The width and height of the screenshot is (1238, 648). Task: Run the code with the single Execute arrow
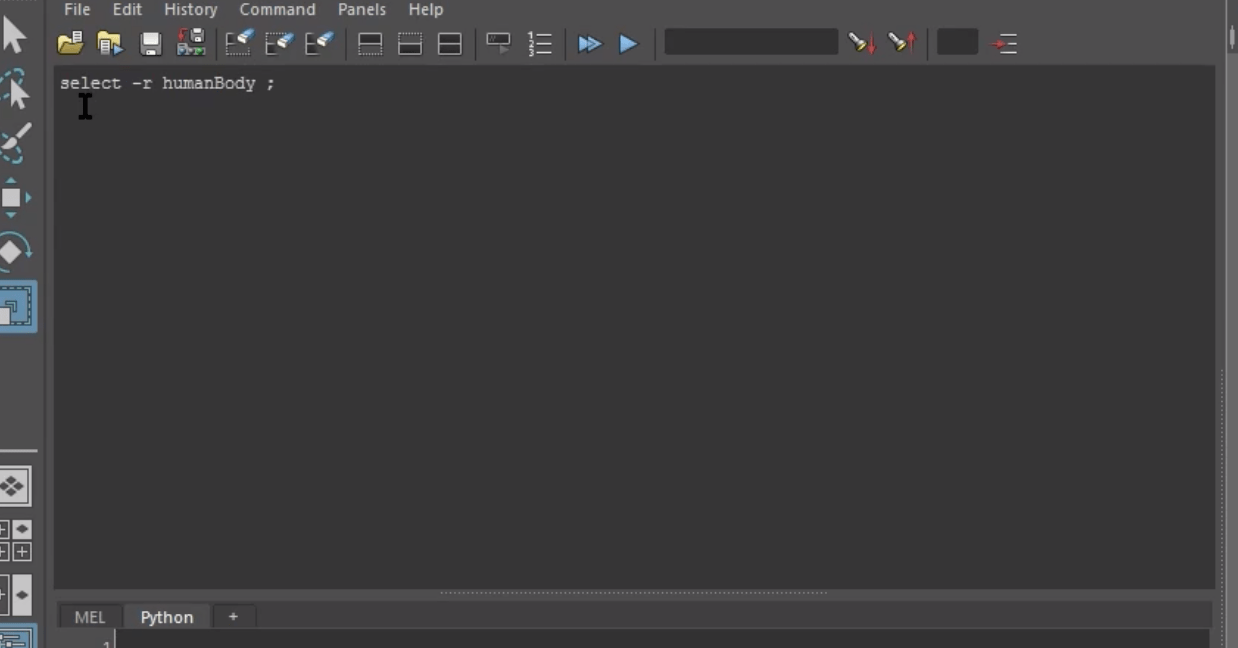[x=628, y=43]
